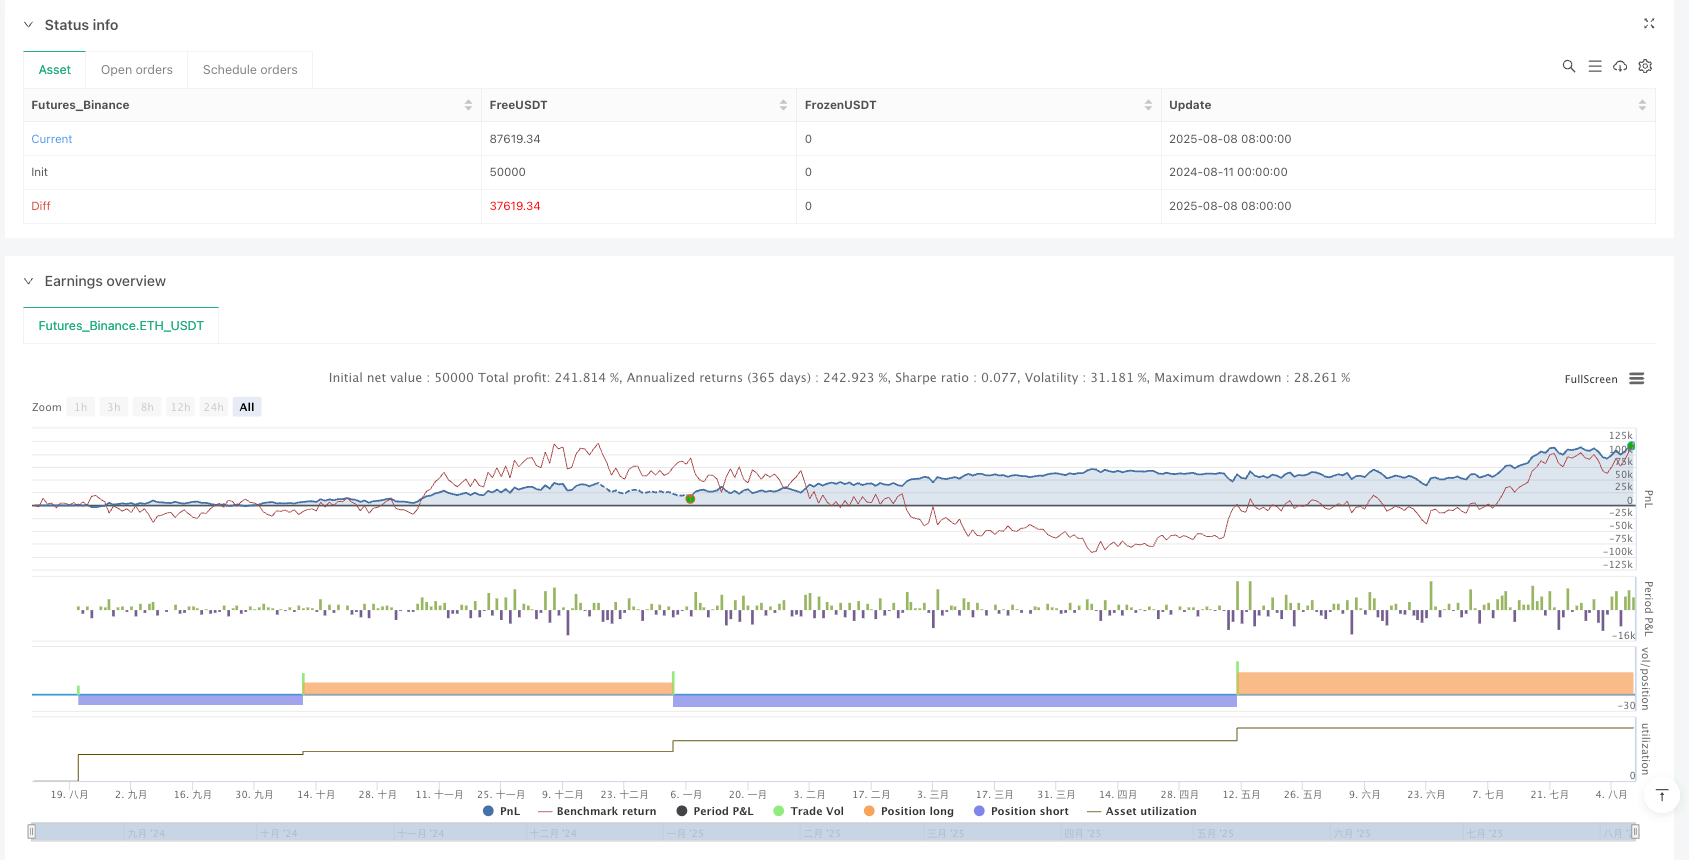Click the left handle of range navigator
This screenshot has height=860, width=1689.
tap(32, 831)
